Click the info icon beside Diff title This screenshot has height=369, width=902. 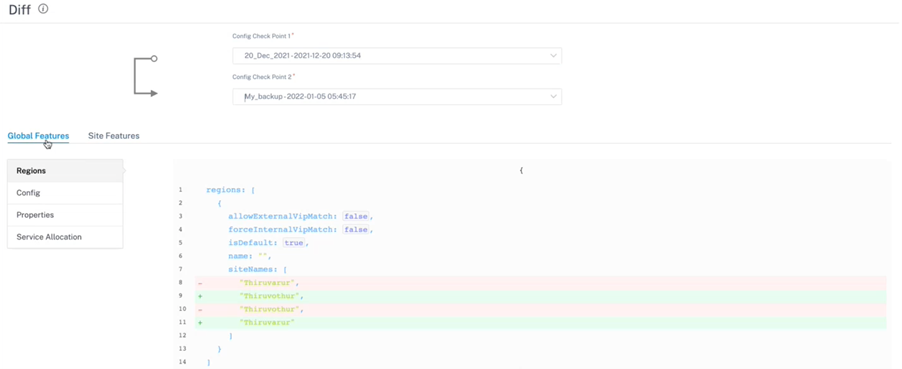tap(43, 9)
